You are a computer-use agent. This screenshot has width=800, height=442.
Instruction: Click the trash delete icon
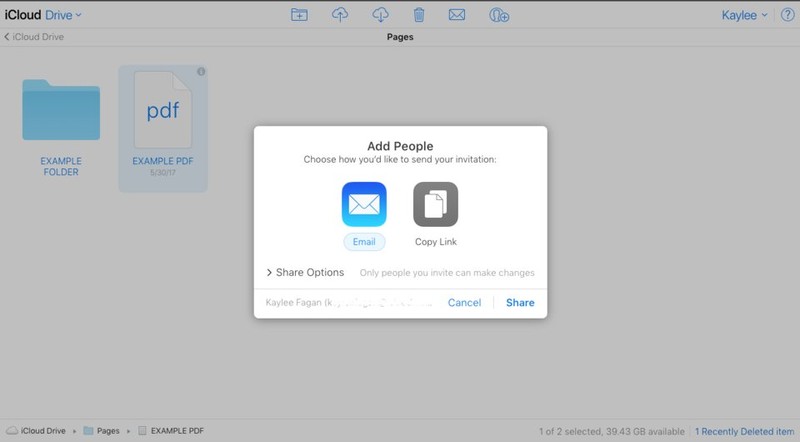(419, 15)
